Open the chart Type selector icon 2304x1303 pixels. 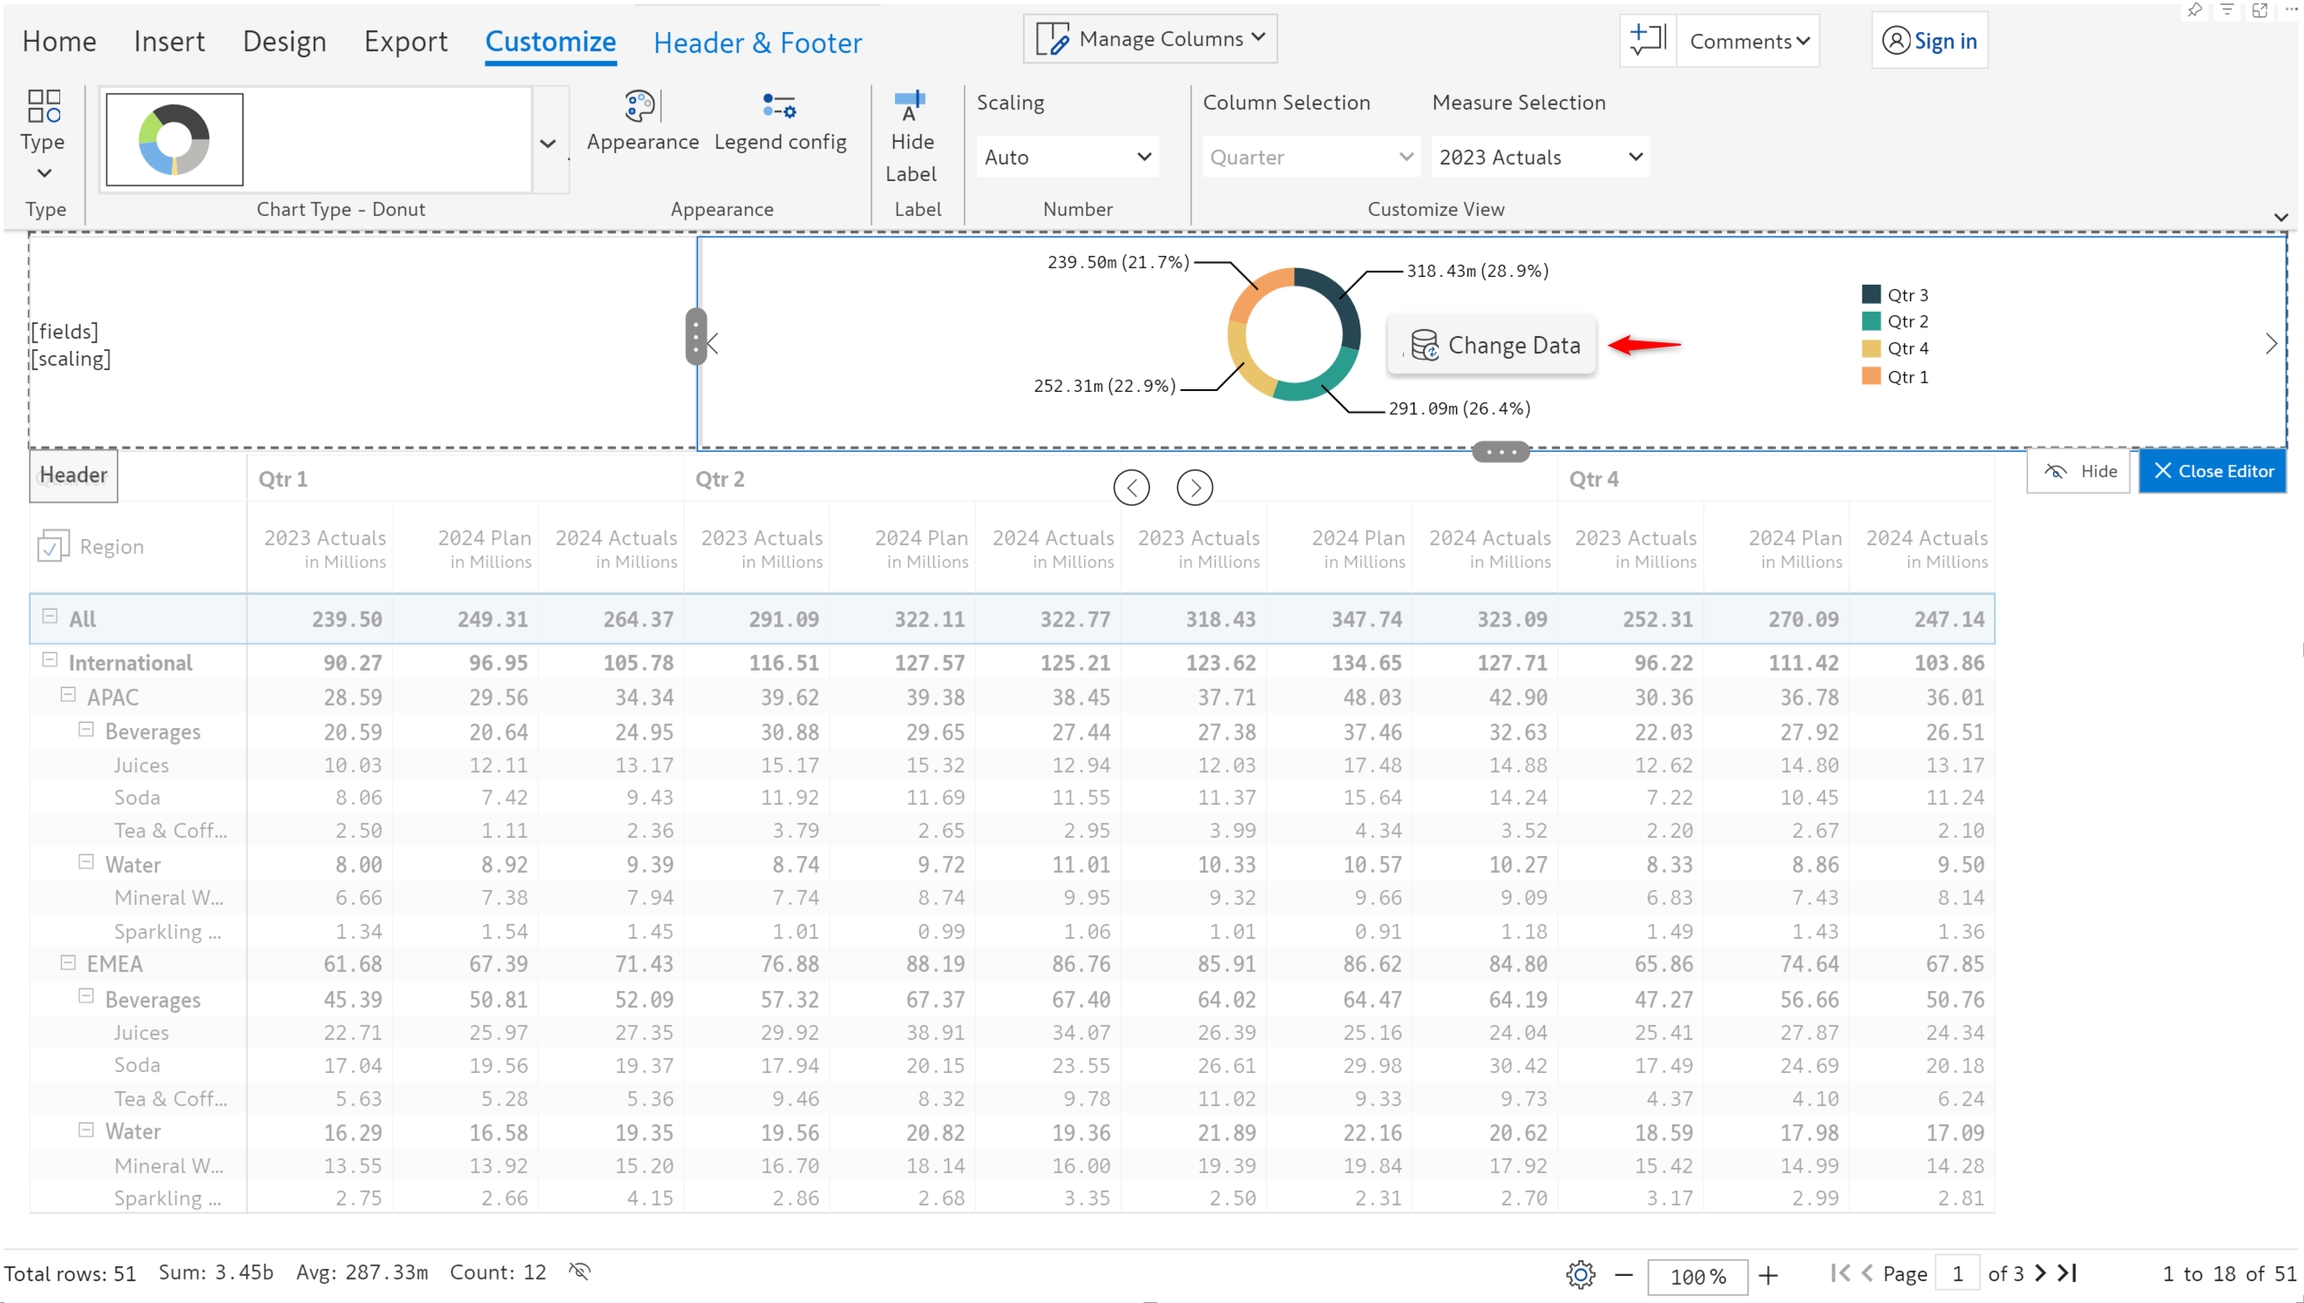click(44, 107)
